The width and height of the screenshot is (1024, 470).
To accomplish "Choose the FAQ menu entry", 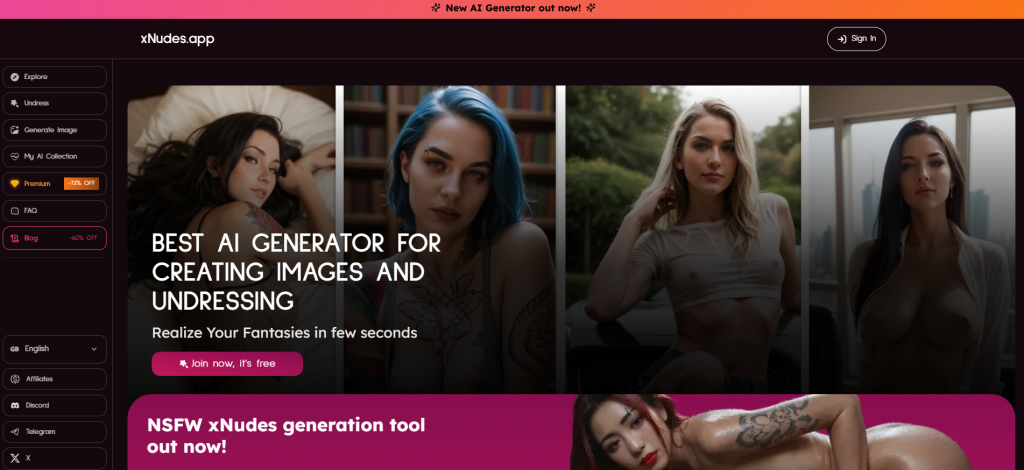I will pyautogui.click(x=54, y=211).
